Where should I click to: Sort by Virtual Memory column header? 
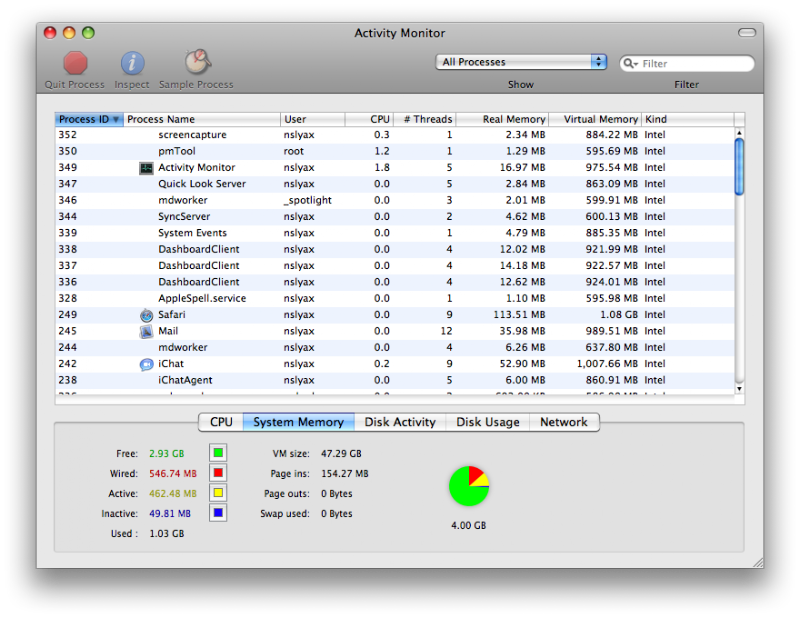click(x=595, y=119)
